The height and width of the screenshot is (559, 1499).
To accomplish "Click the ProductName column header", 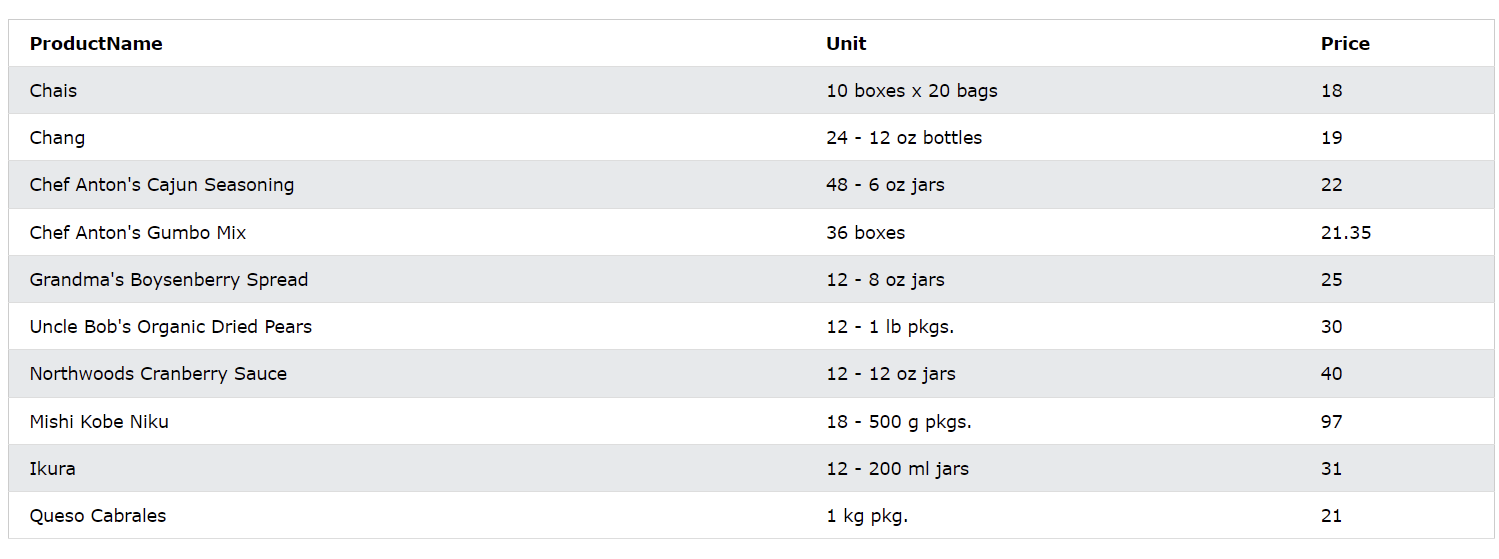I will 96,44.
